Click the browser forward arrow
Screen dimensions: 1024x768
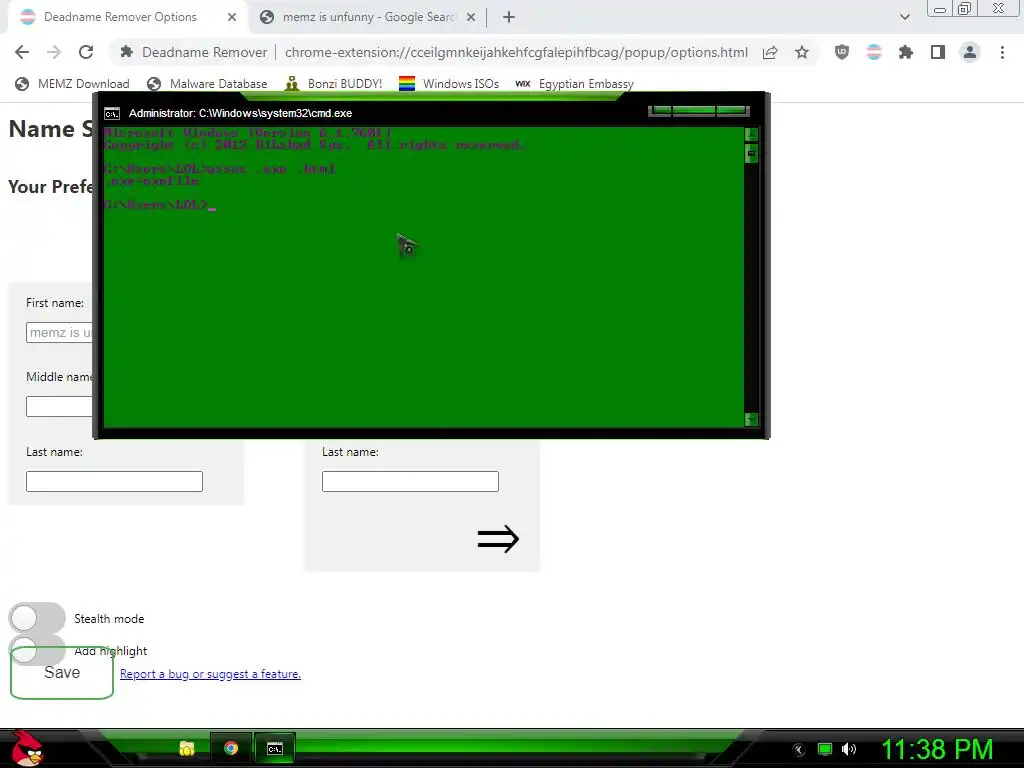pyautogui.click(x=54, y=52)
